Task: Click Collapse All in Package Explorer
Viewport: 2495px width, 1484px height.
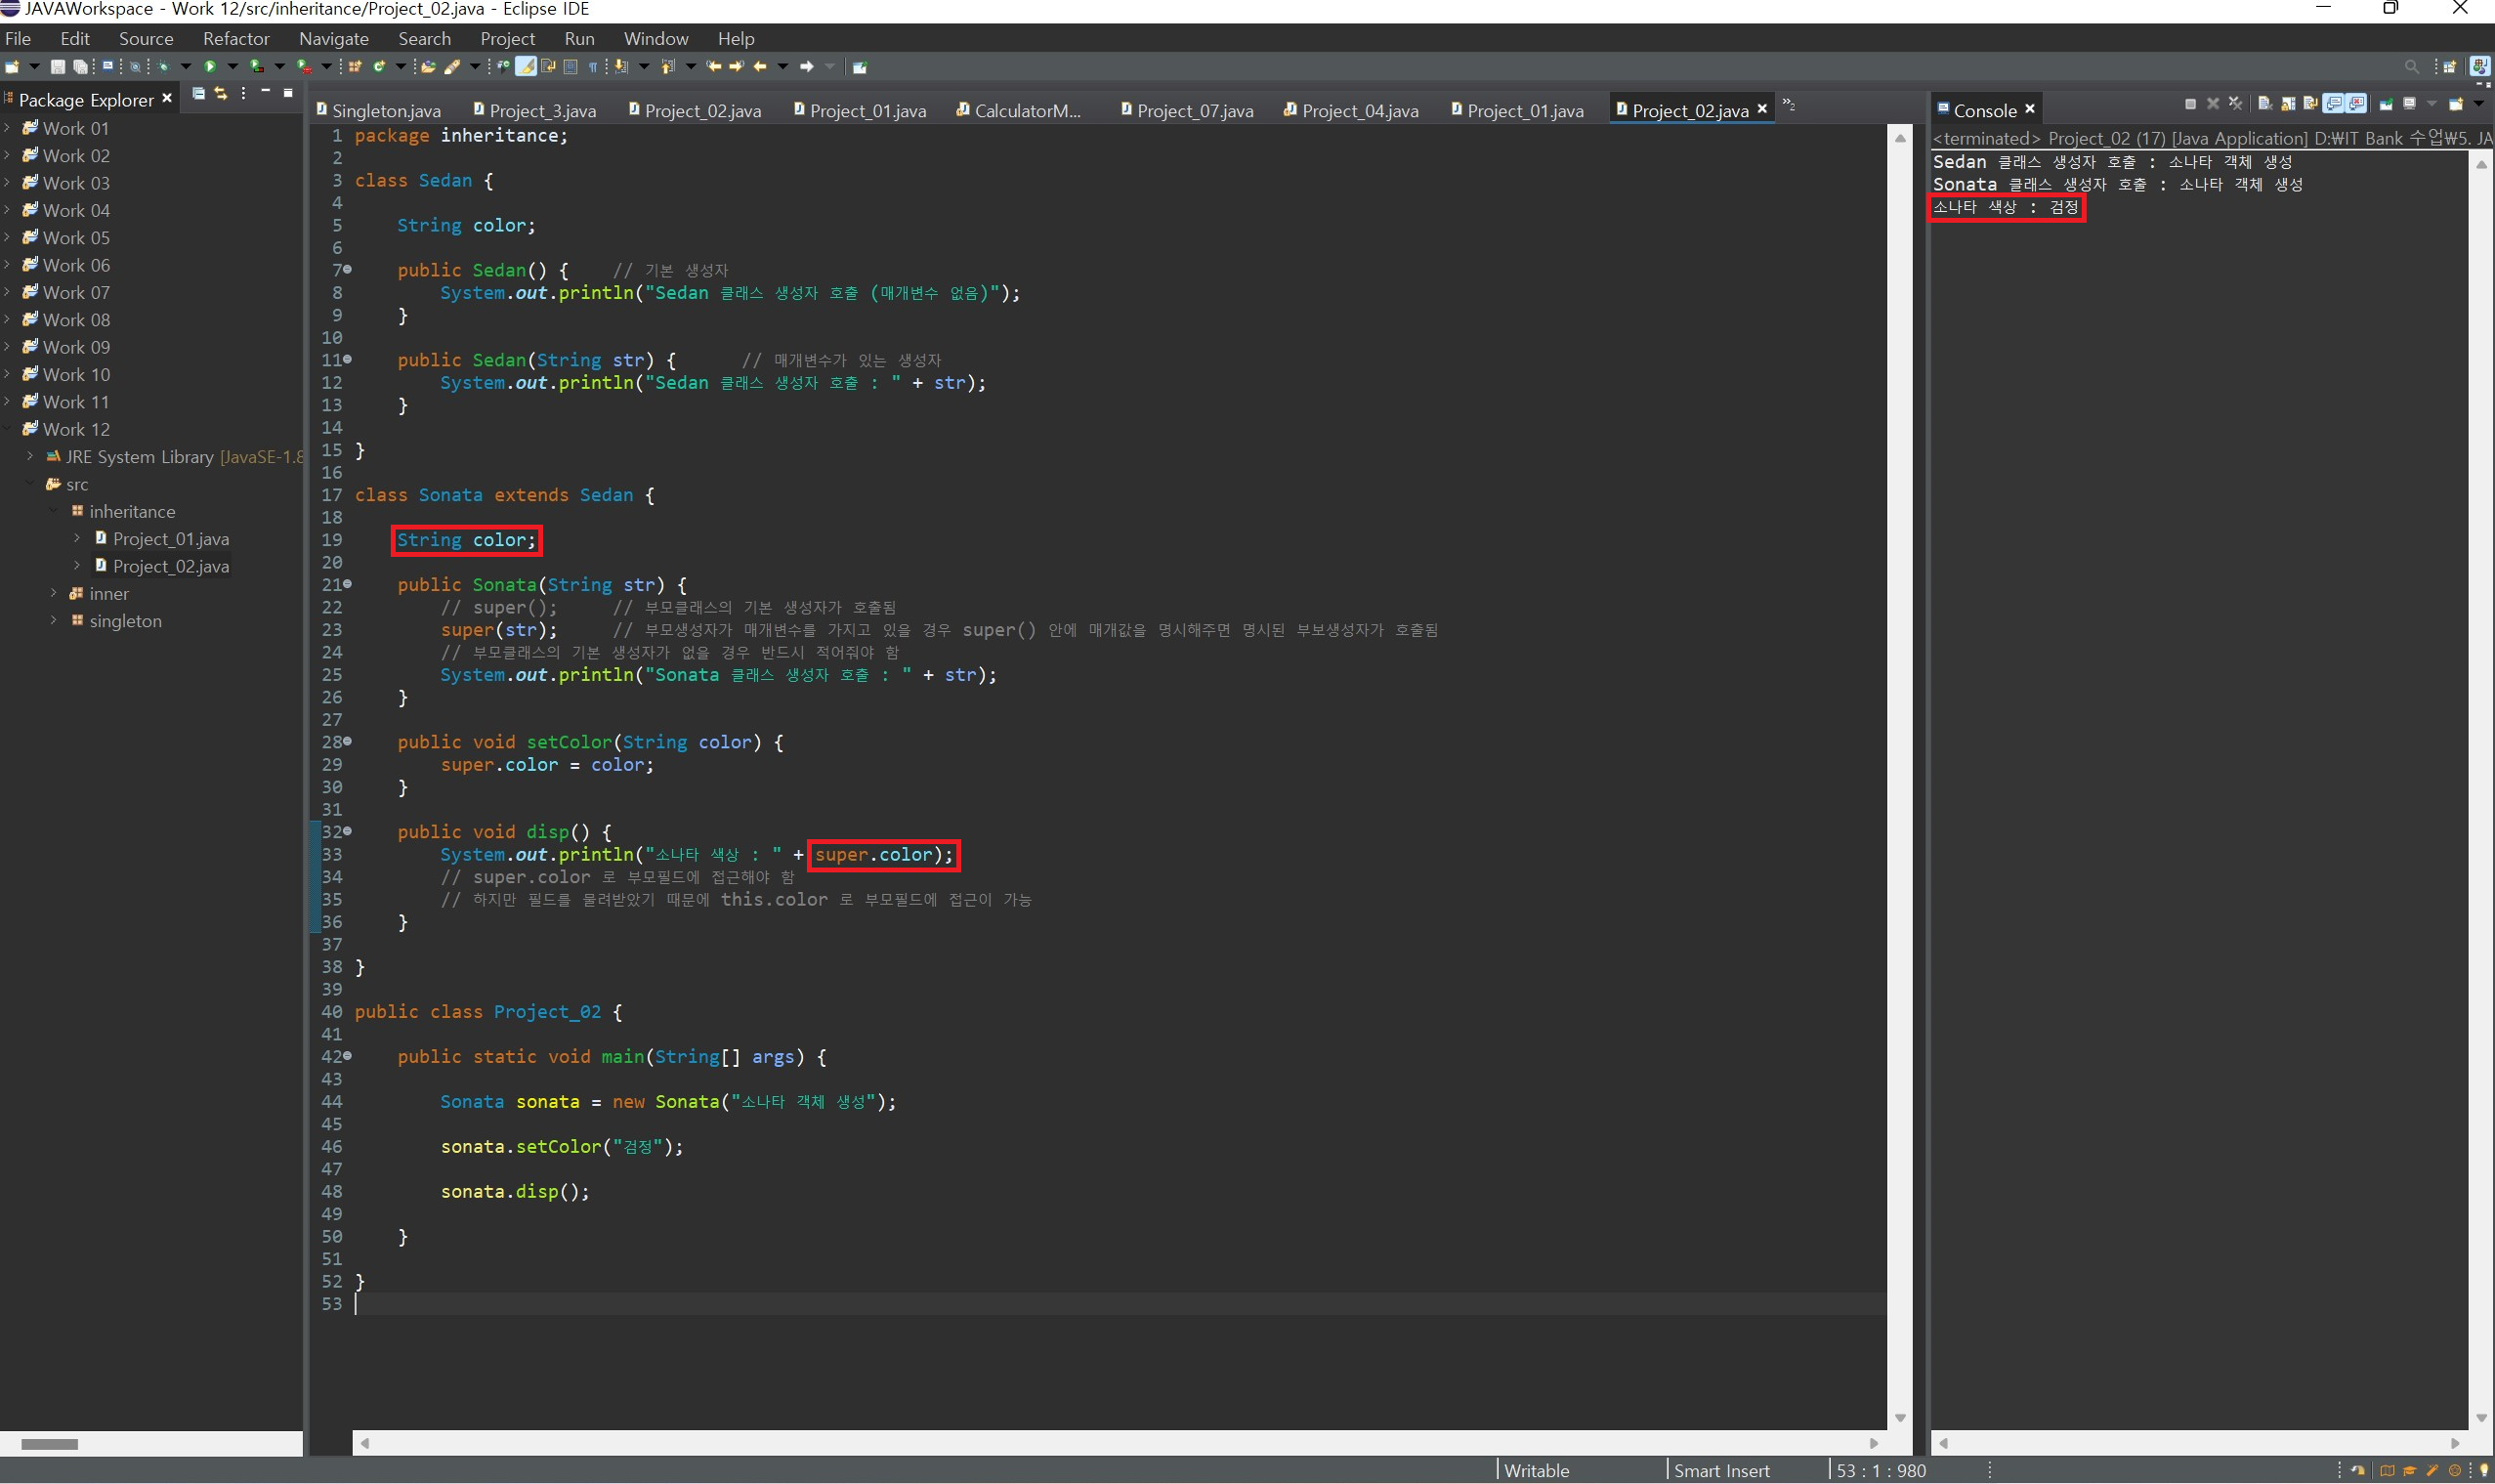Action: tap(198, 93)
